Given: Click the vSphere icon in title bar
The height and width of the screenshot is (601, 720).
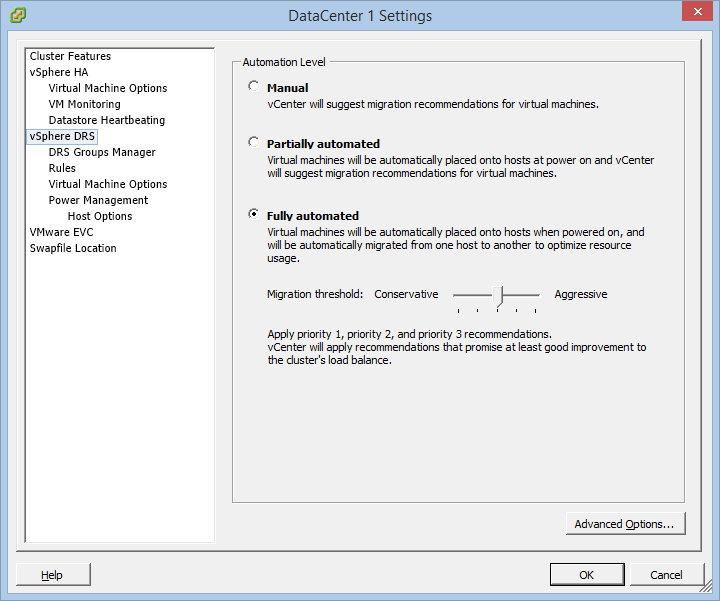Looking at the screenshot, I should click(x=17, y=15).
